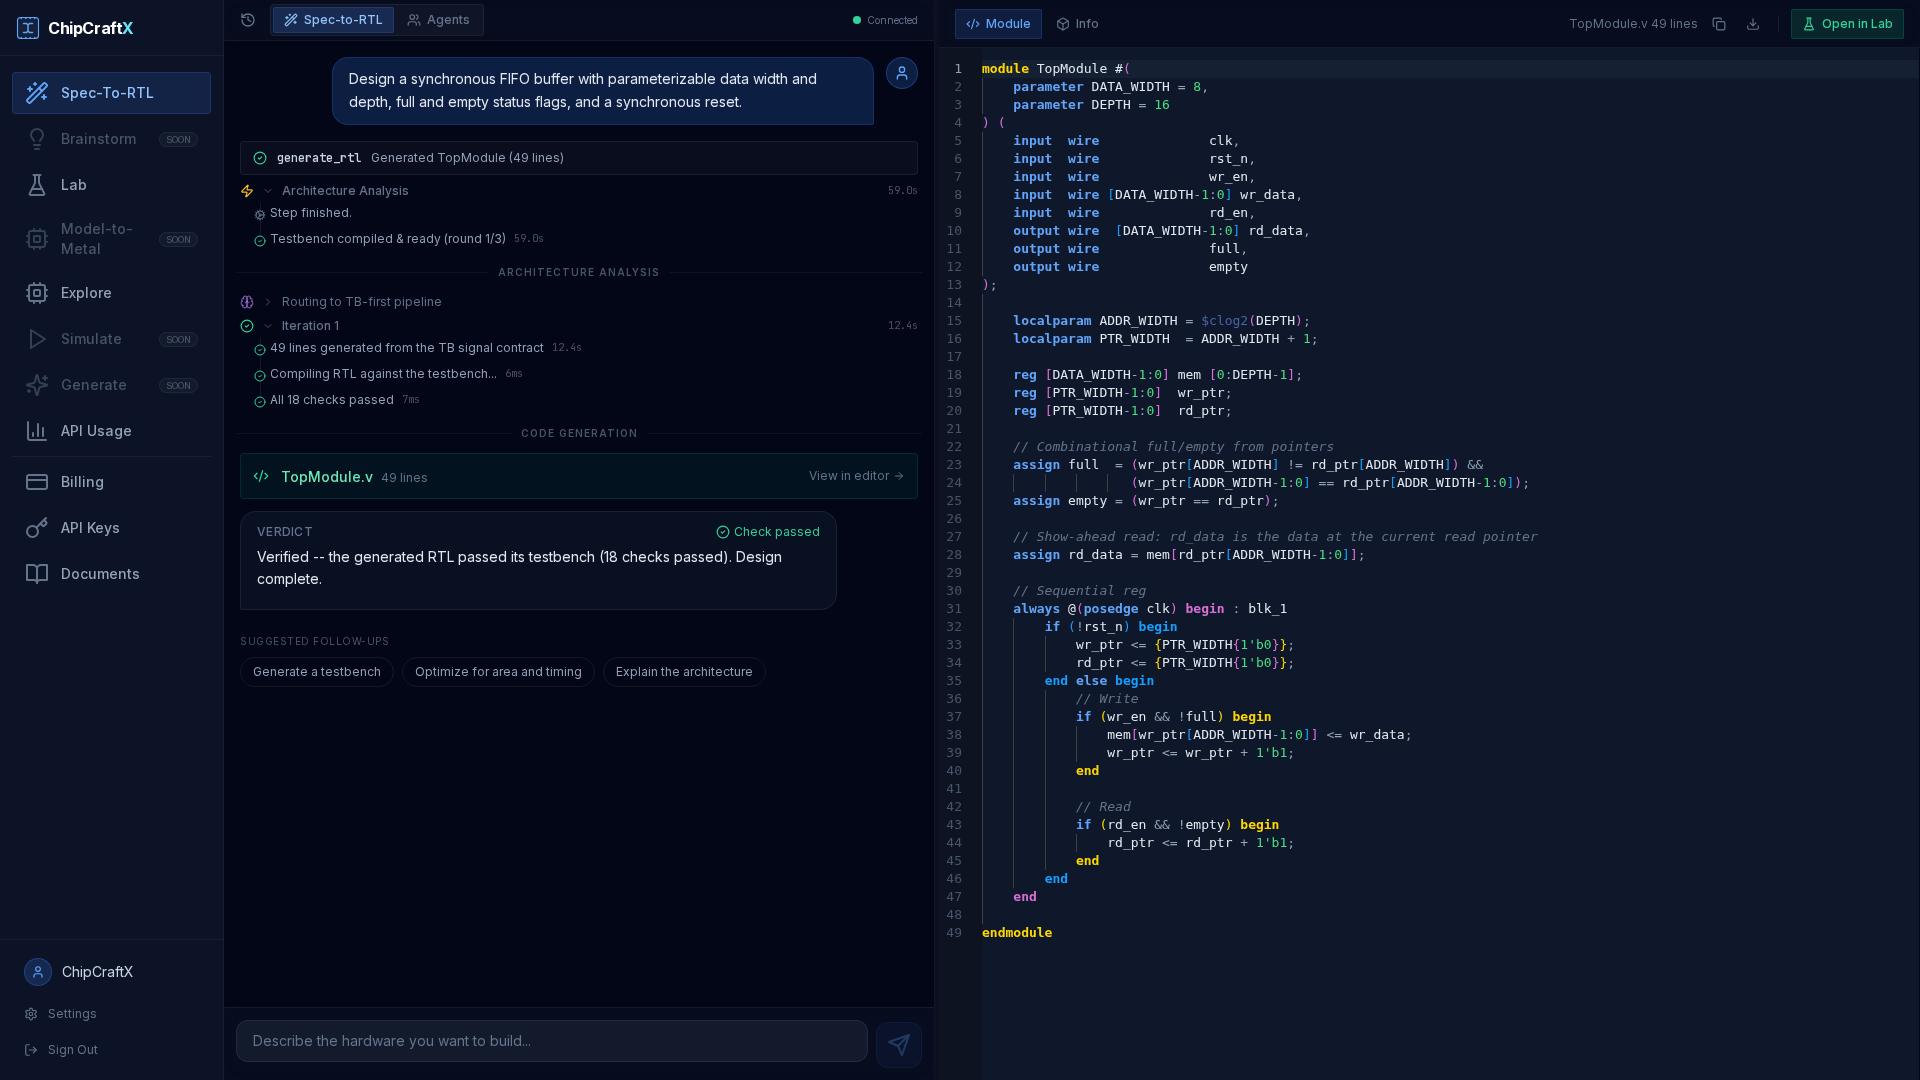
Task: Click the Open in Lab button
Action: [1847, 24]
